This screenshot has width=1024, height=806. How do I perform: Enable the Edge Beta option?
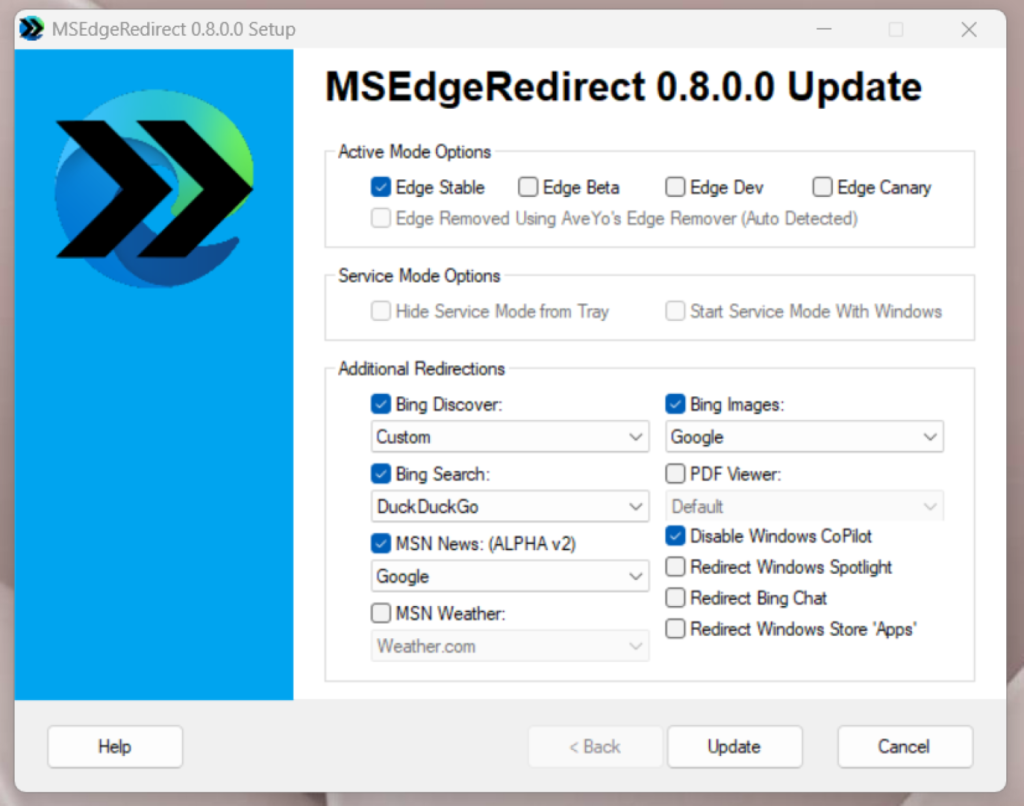point(528,187)
